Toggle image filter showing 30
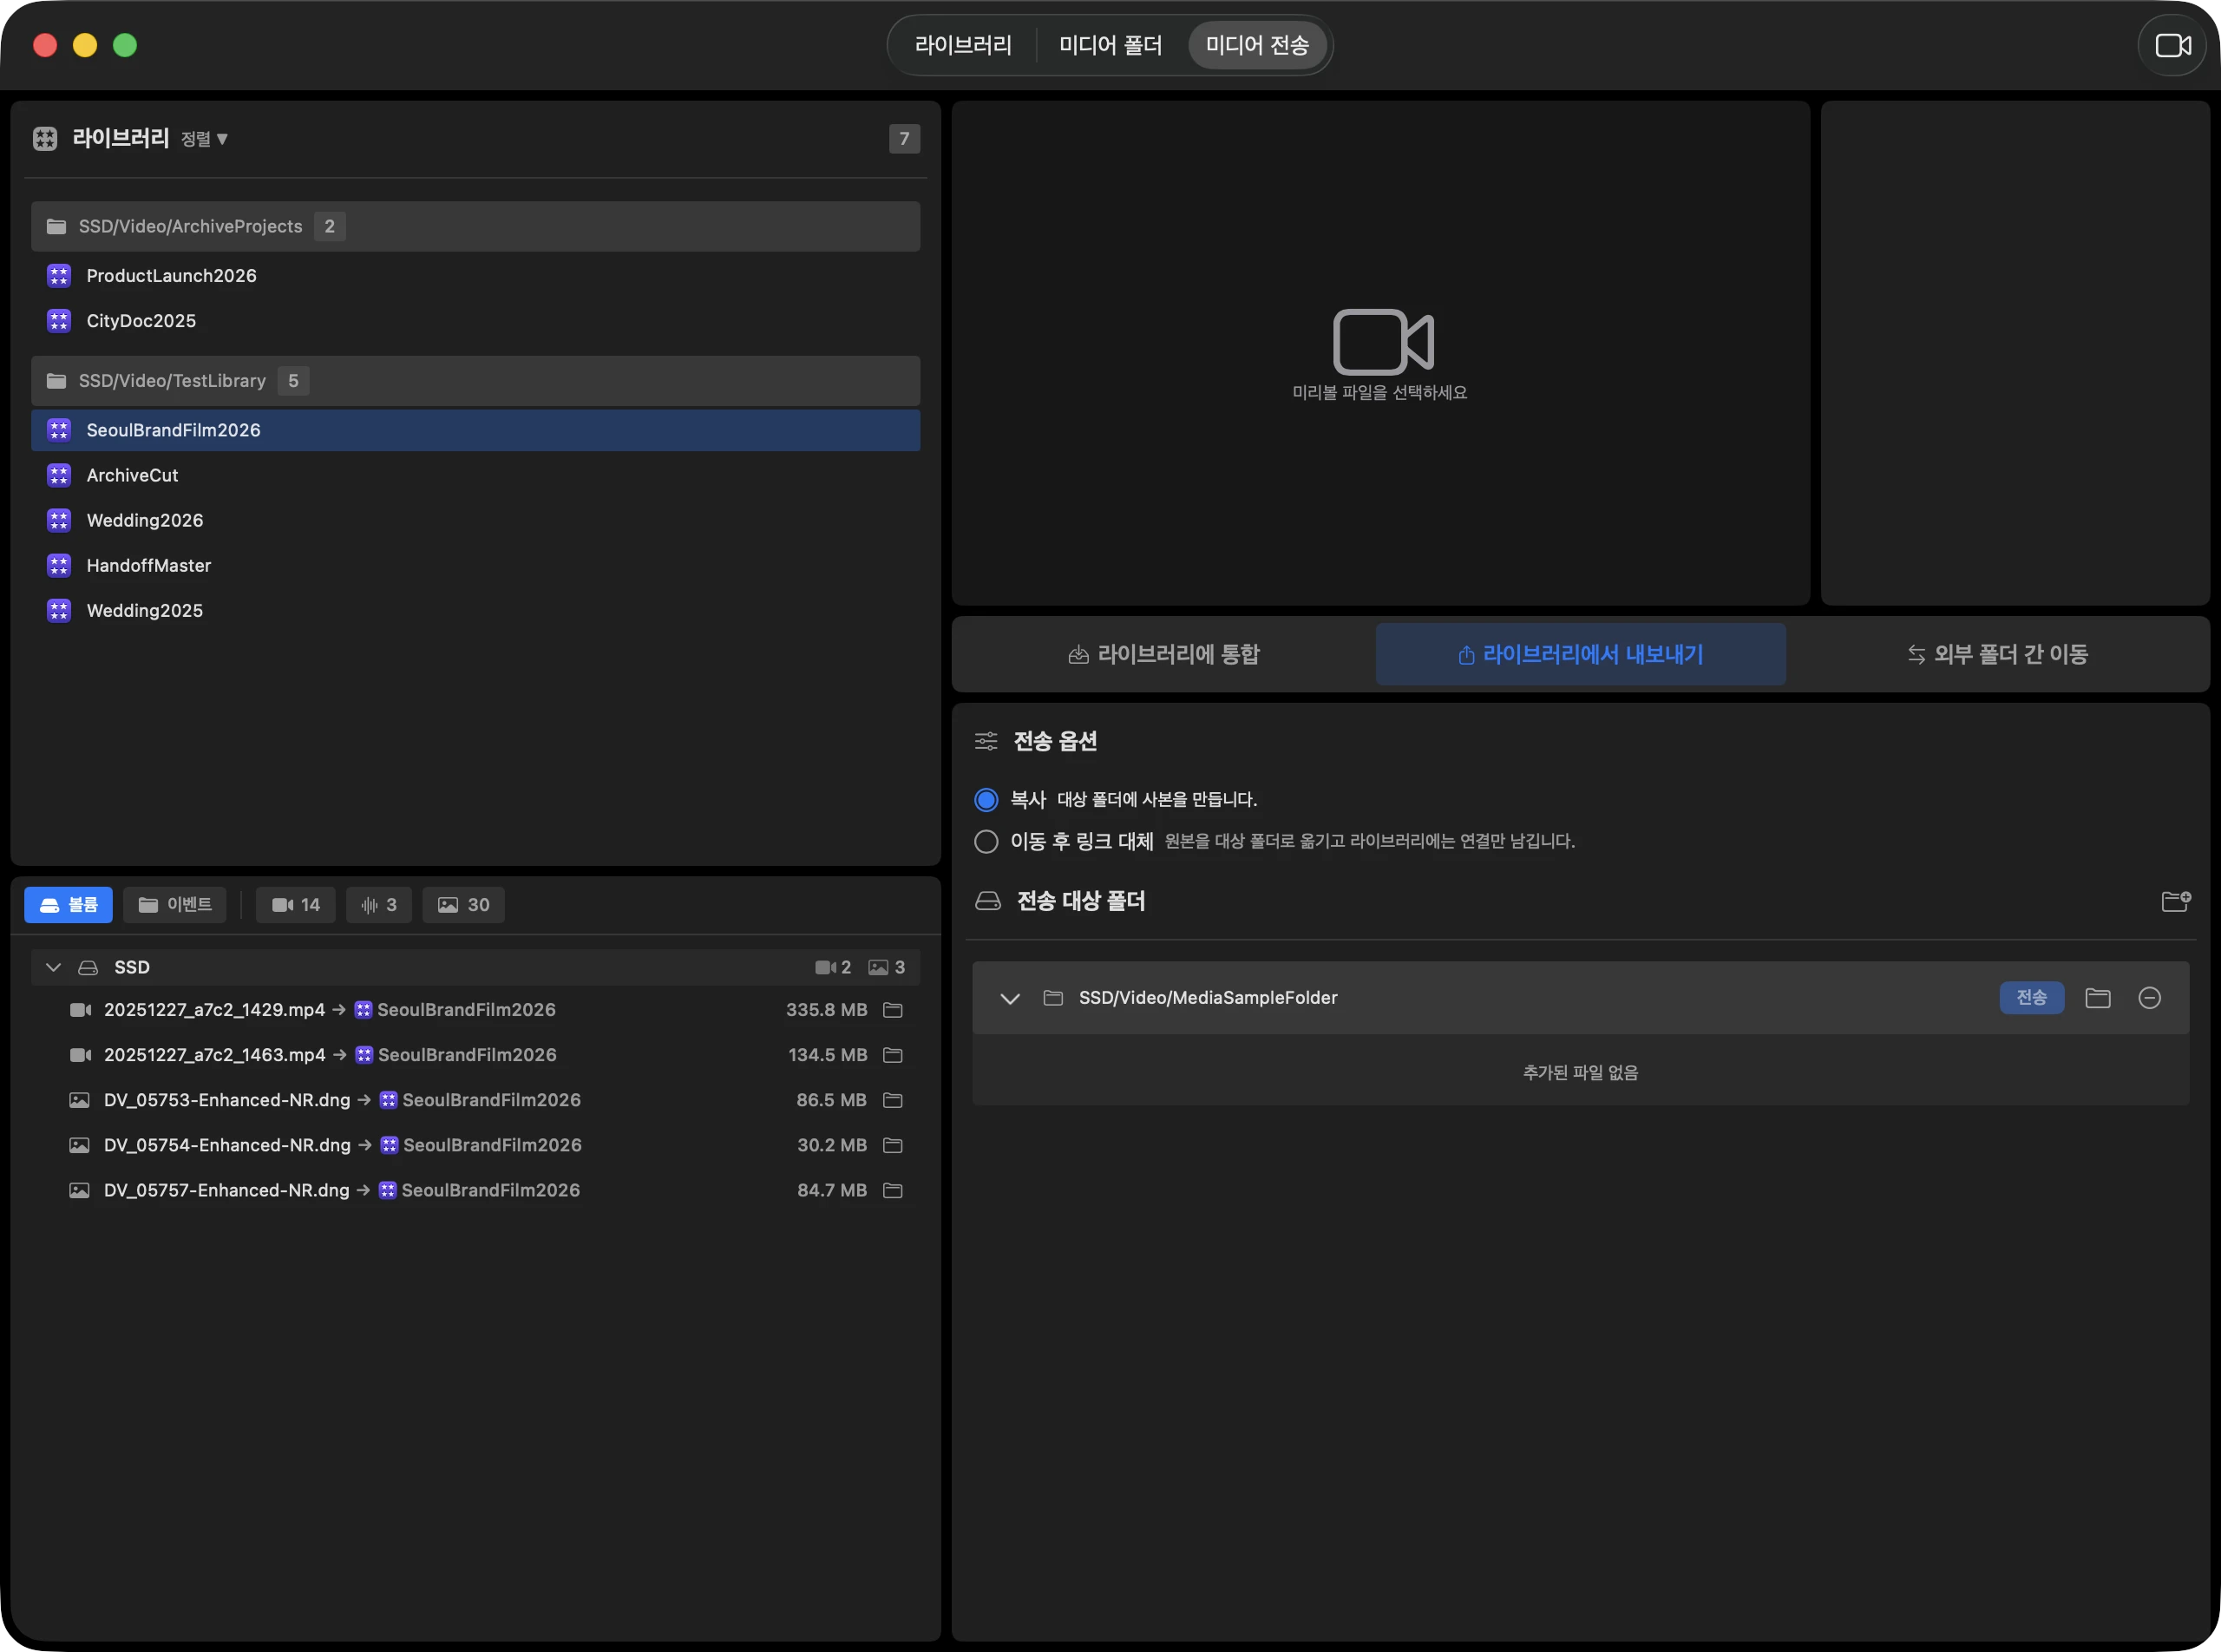This screenshot has width=2221, height=1652. (464, 905)
